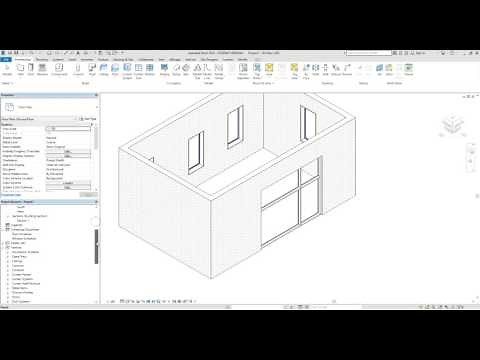The image size is (480, 360).
Task: Expand Annotation Symbols in Project Browser
Action: pyautogui.click(x=8, y=252)
